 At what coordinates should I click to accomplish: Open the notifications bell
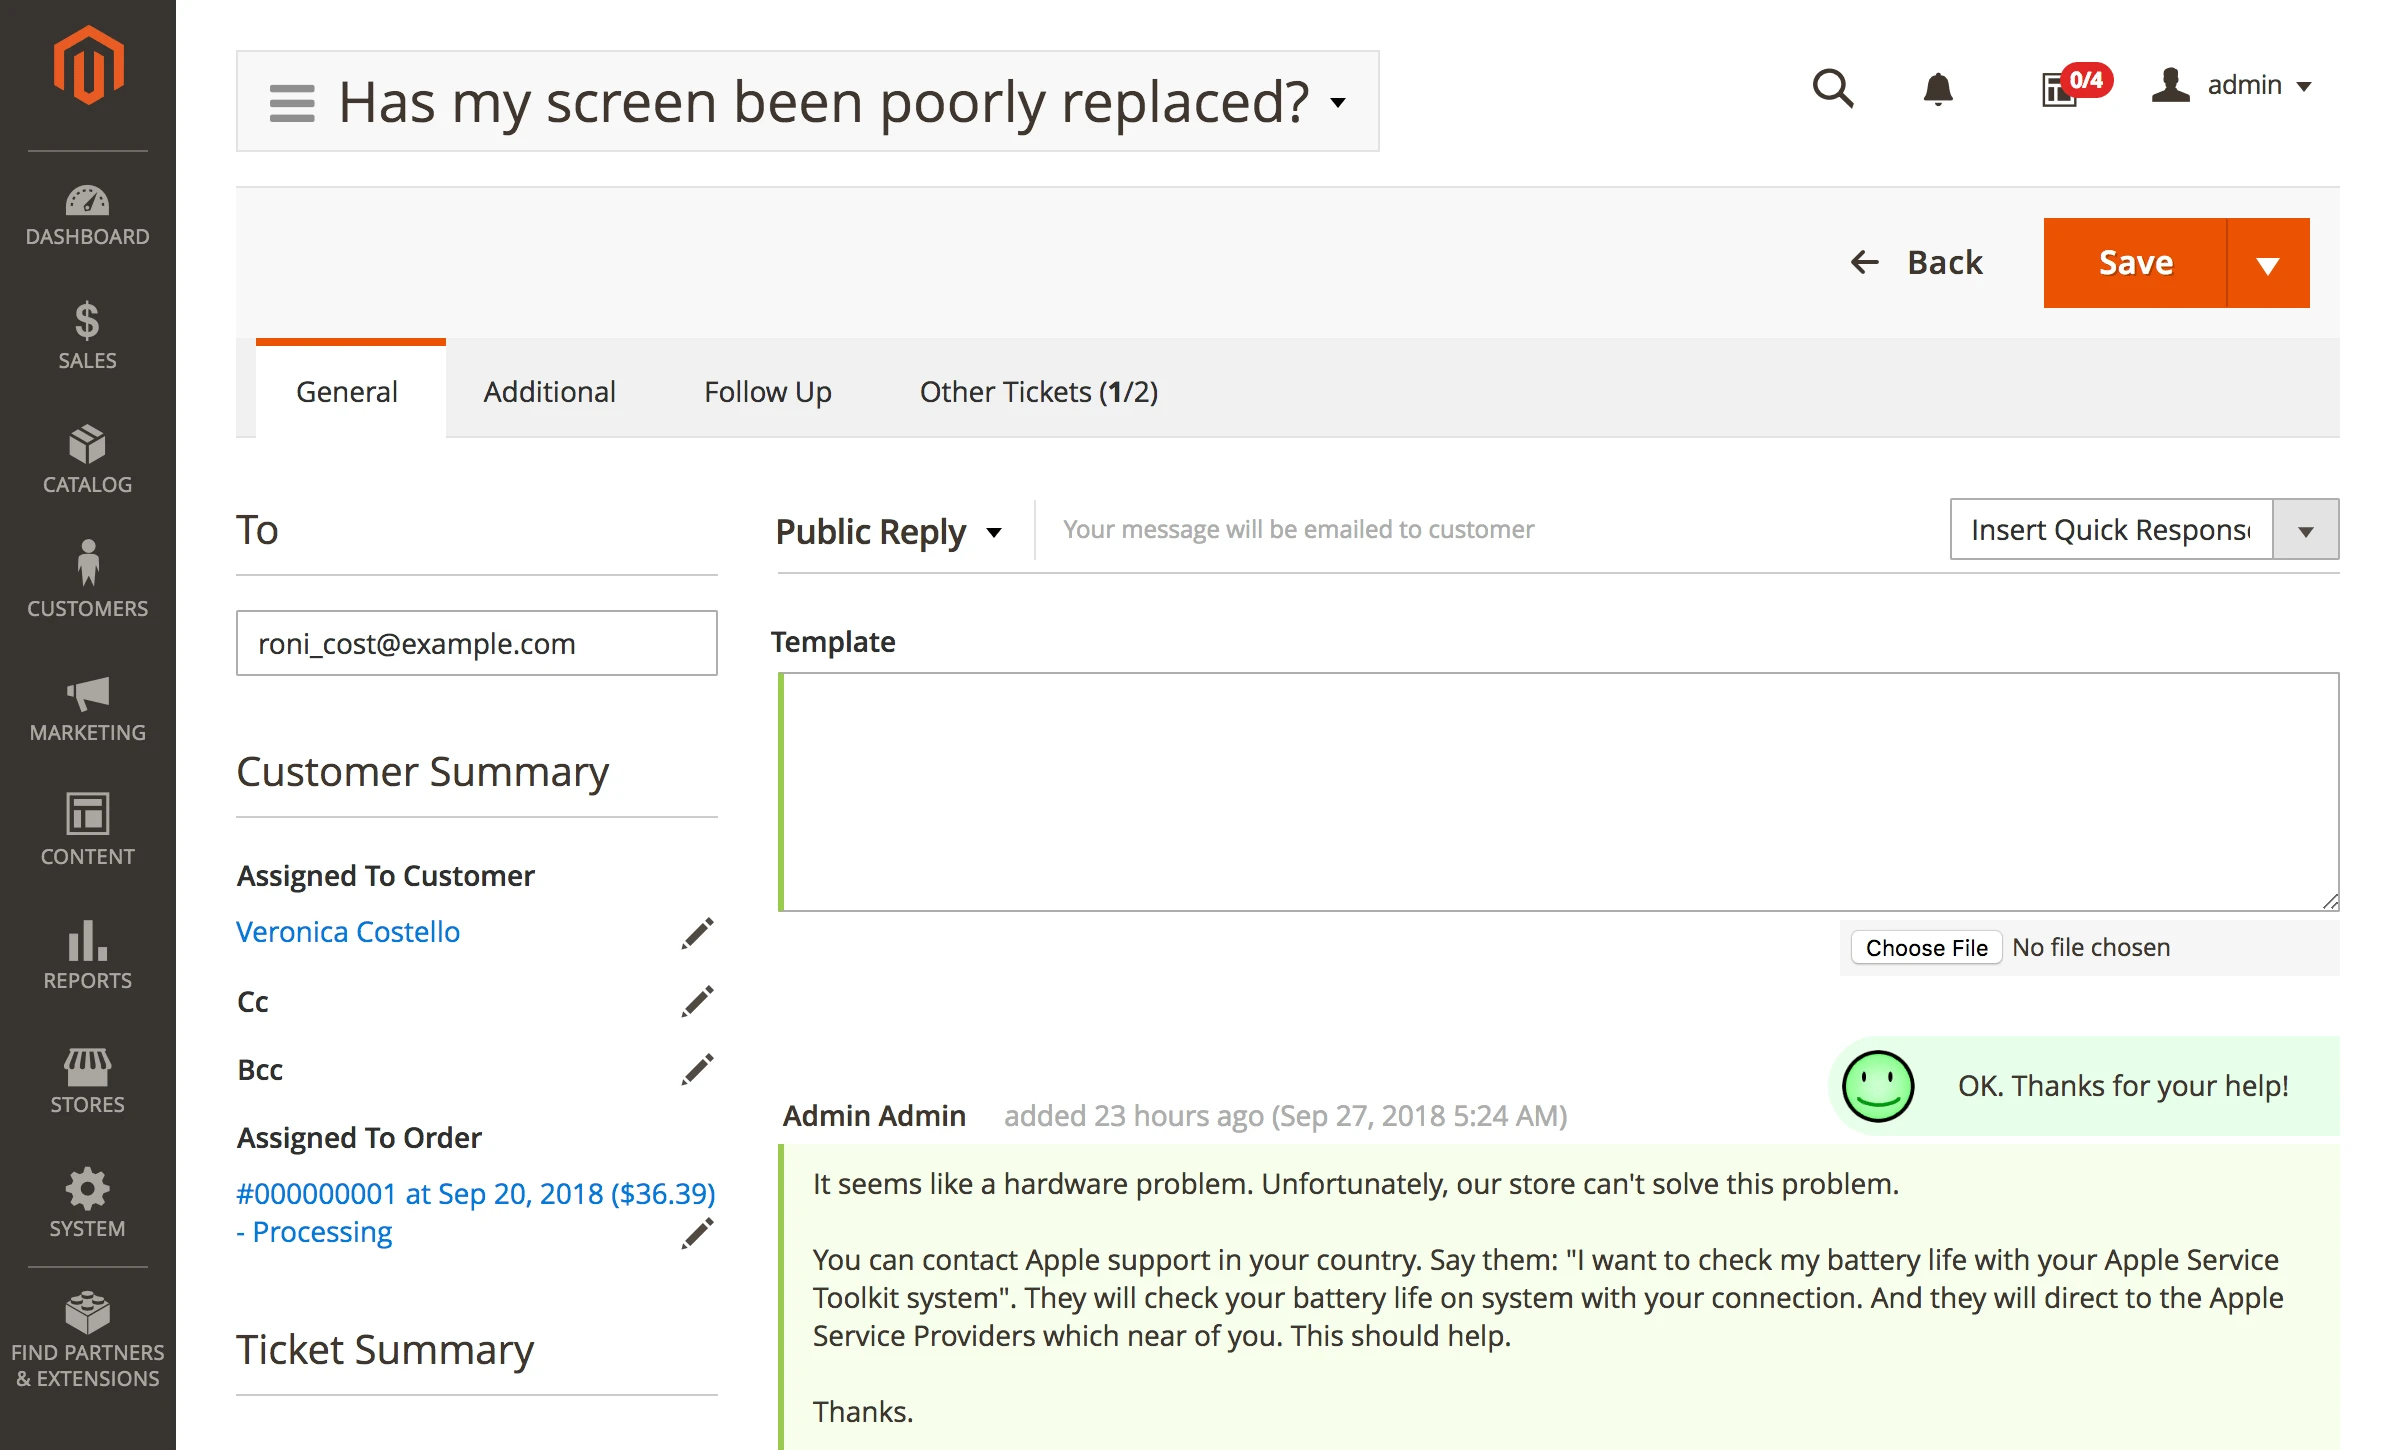tap(1937, 89)
